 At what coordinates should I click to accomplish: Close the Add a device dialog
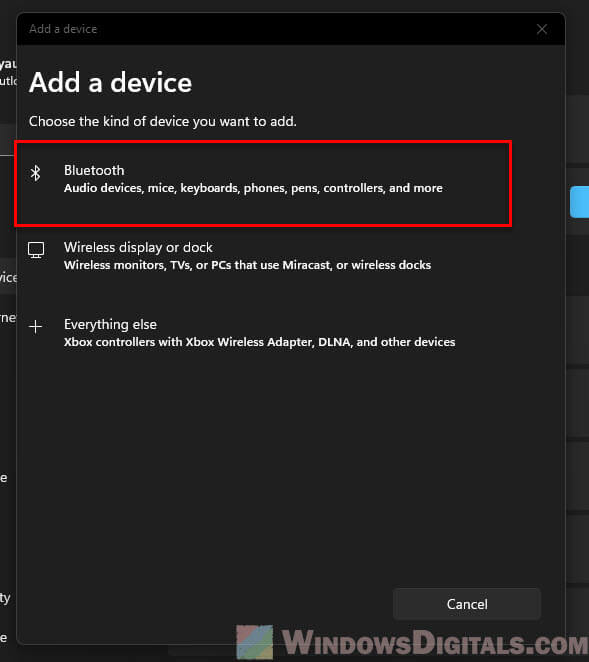coord(542,29)
